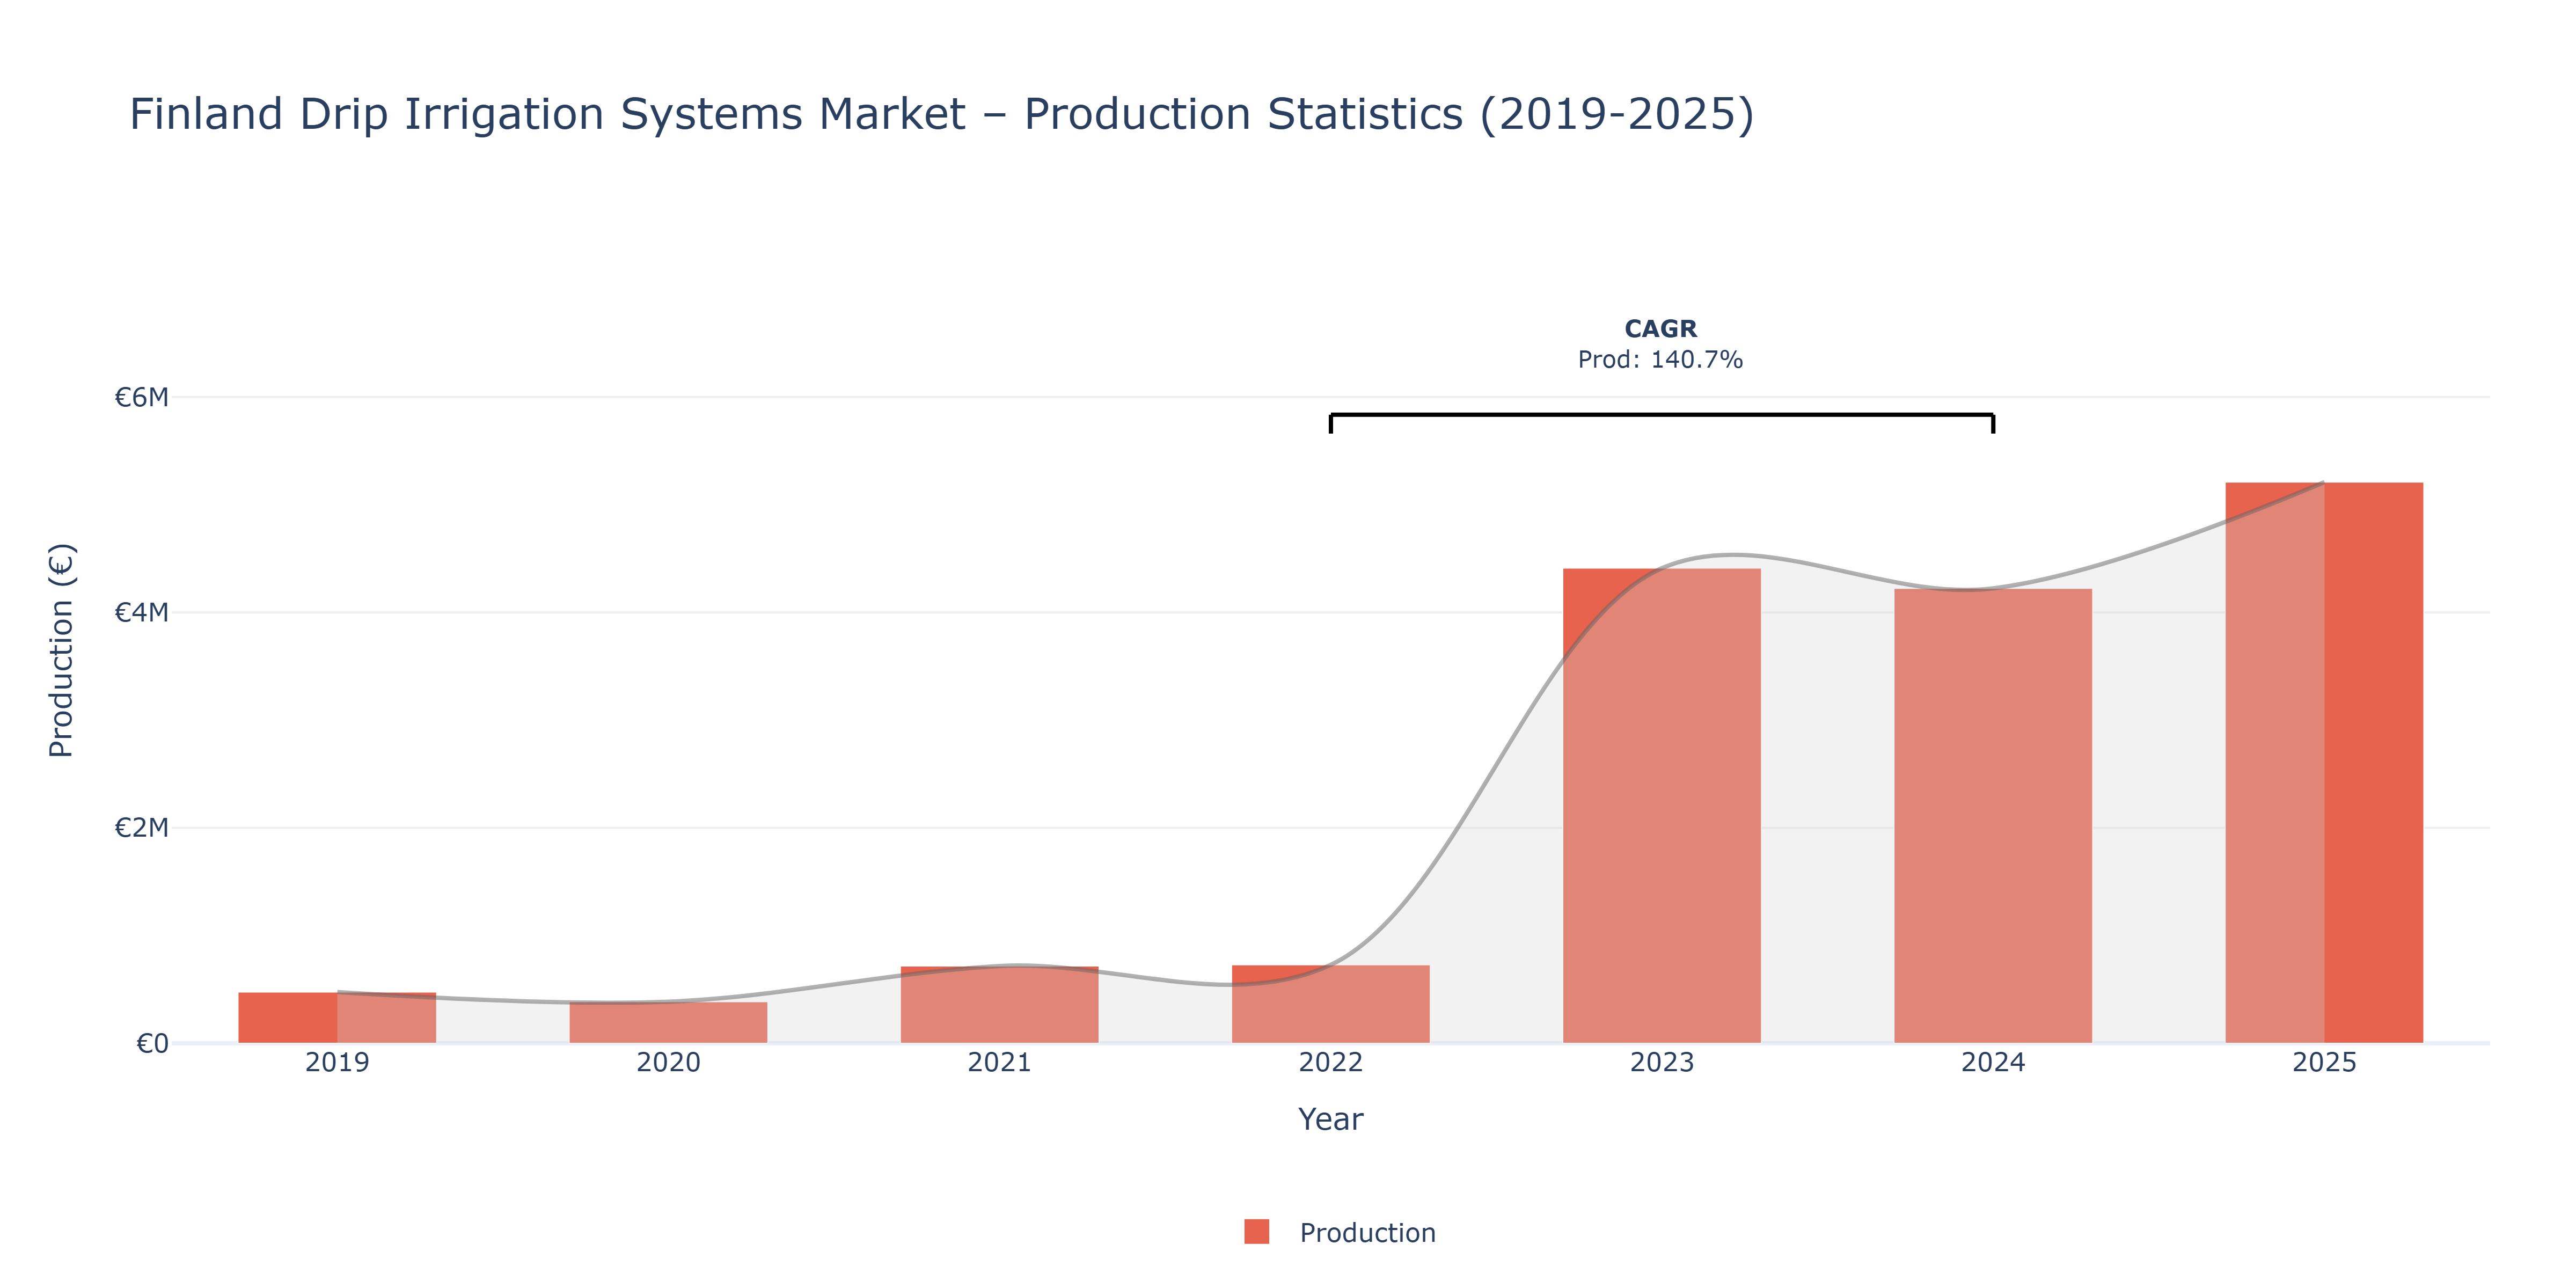Click the 2019 x-axis tick label
2576x1288 pixels.
click(x=337, y=1062)
